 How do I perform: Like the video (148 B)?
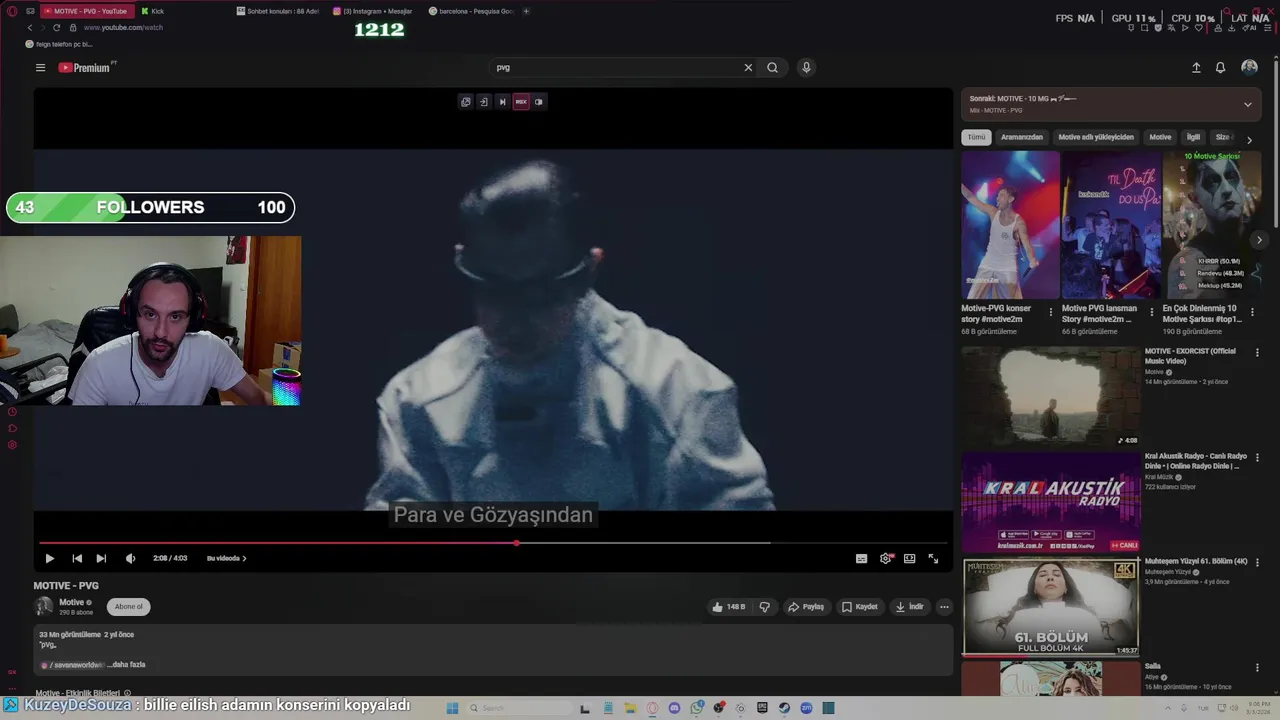728,607
